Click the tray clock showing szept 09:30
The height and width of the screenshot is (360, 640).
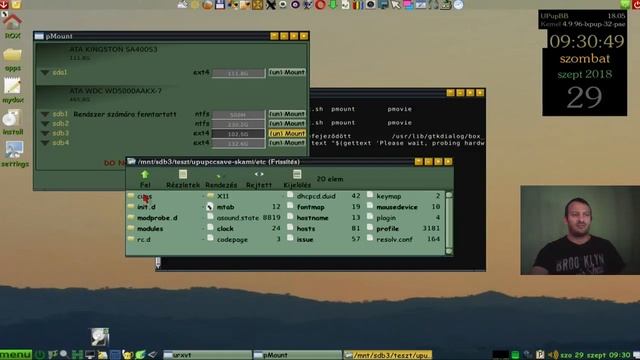click(x=595, y=355)
